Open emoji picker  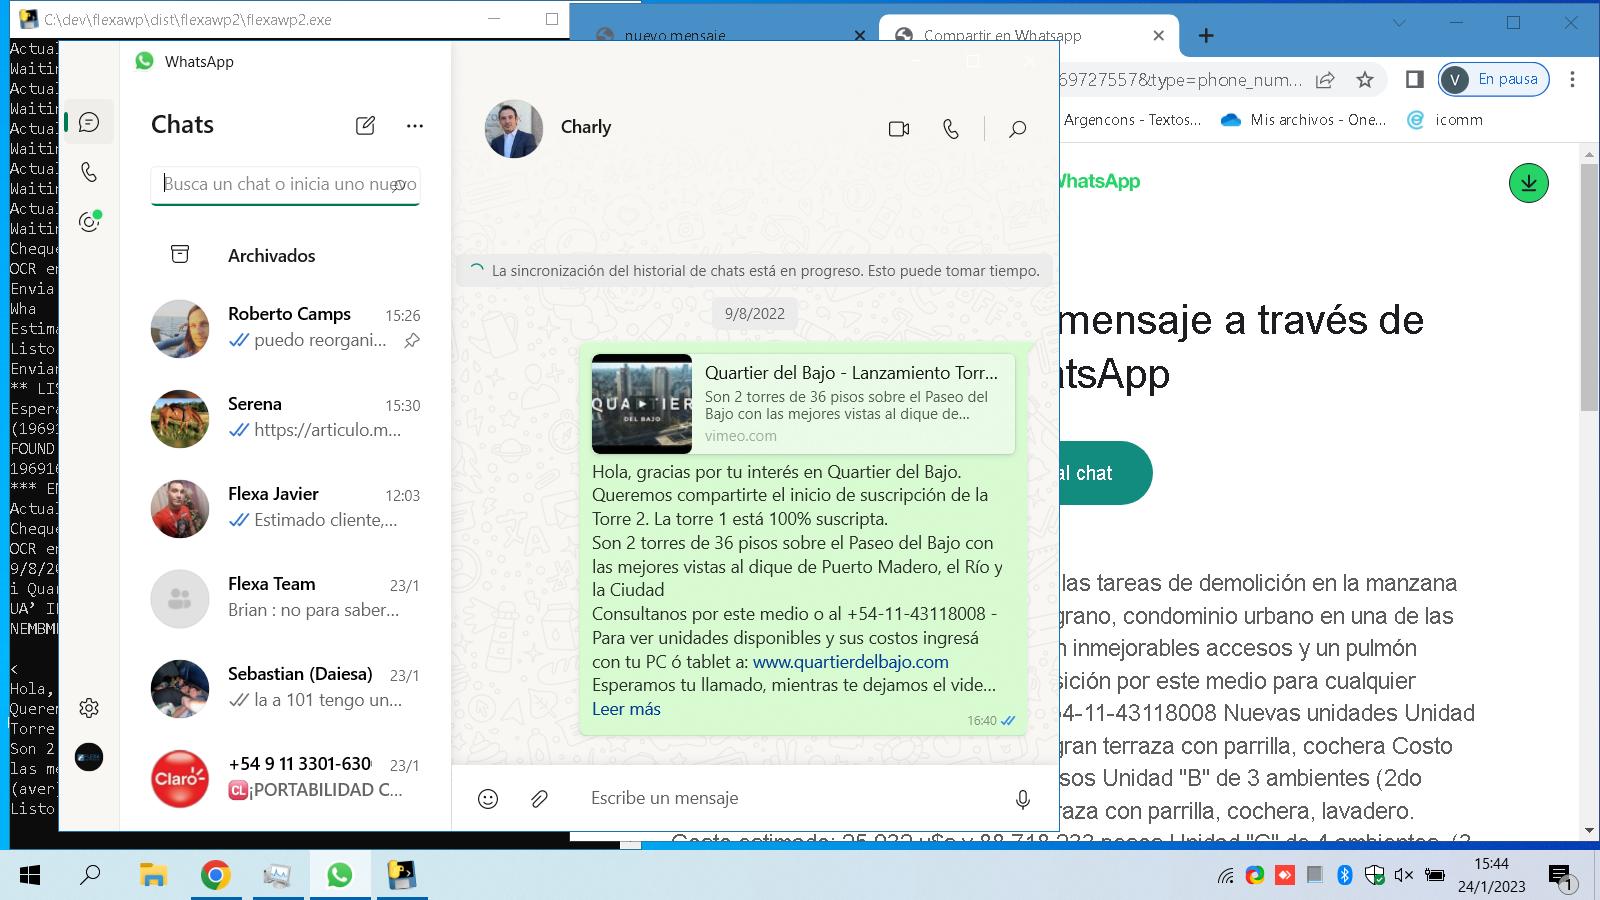488,798
